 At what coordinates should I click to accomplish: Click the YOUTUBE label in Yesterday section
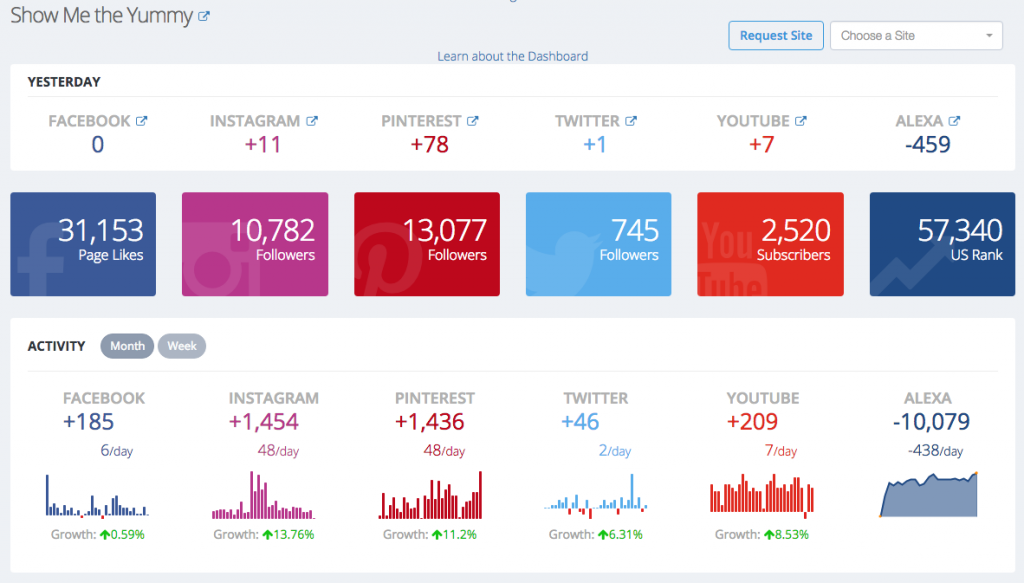pyautogui.click(x=753, y=121)
